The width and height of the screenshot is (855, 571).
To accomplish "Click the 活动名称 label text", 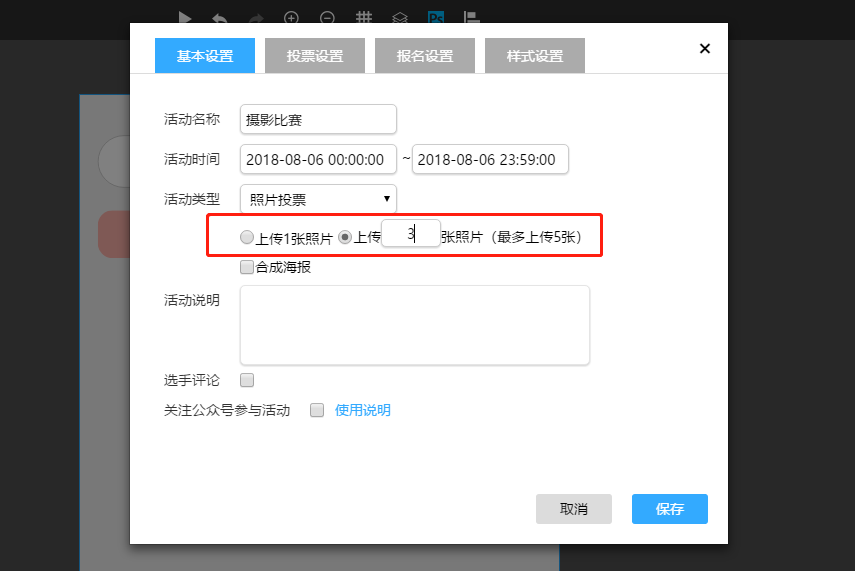I will [x=192, y=119].
